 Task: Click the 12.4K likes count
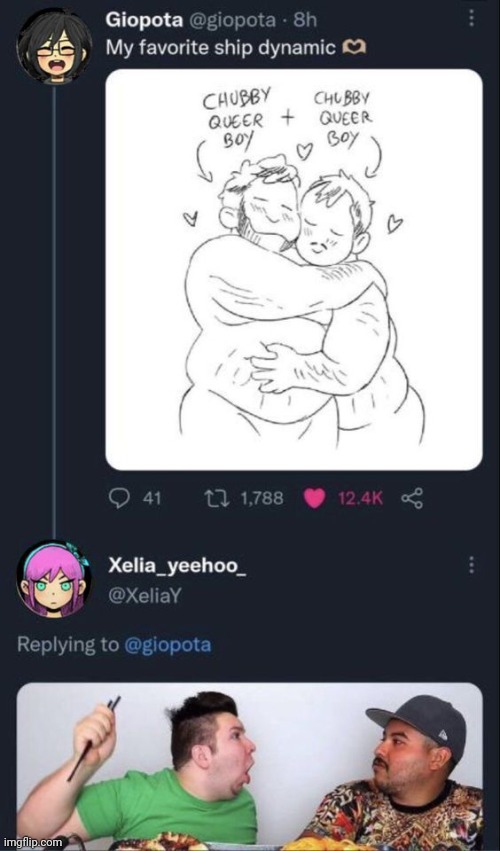point(360,498)
